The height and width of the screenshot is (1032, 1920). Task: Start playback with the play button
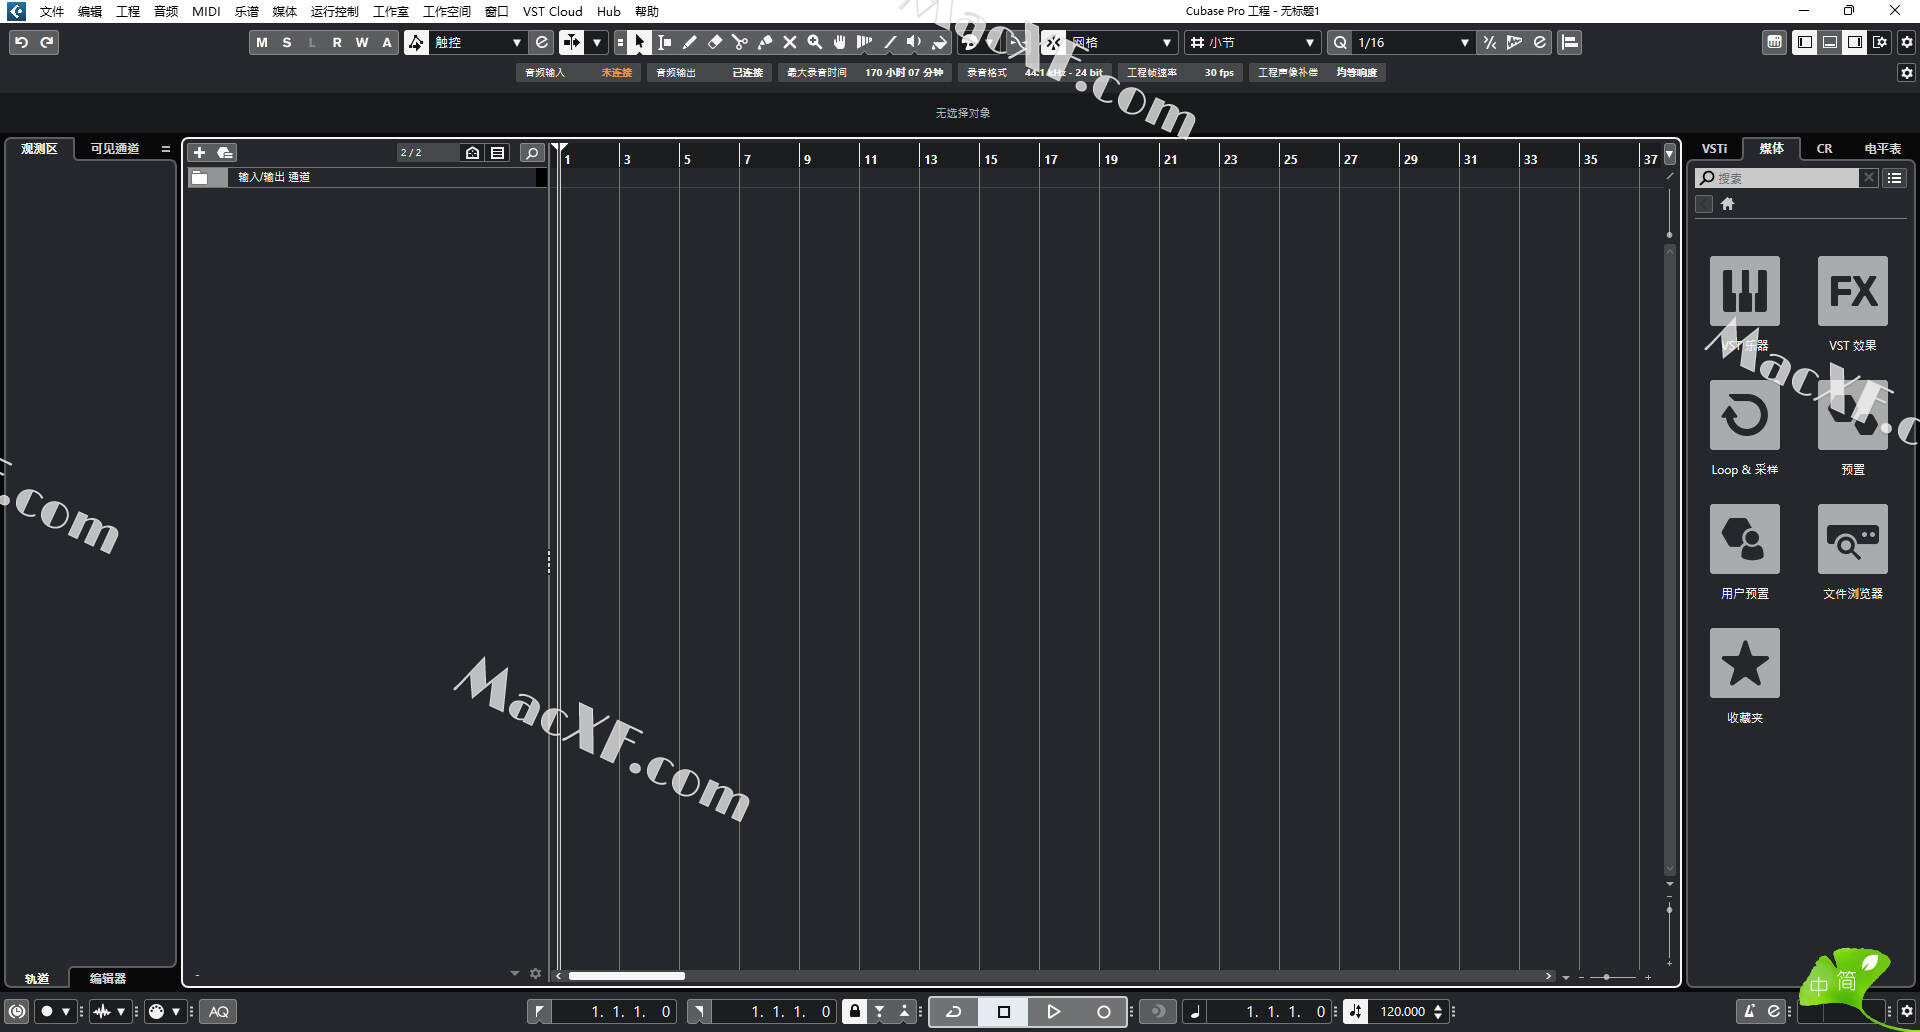pos(1053,1011)
